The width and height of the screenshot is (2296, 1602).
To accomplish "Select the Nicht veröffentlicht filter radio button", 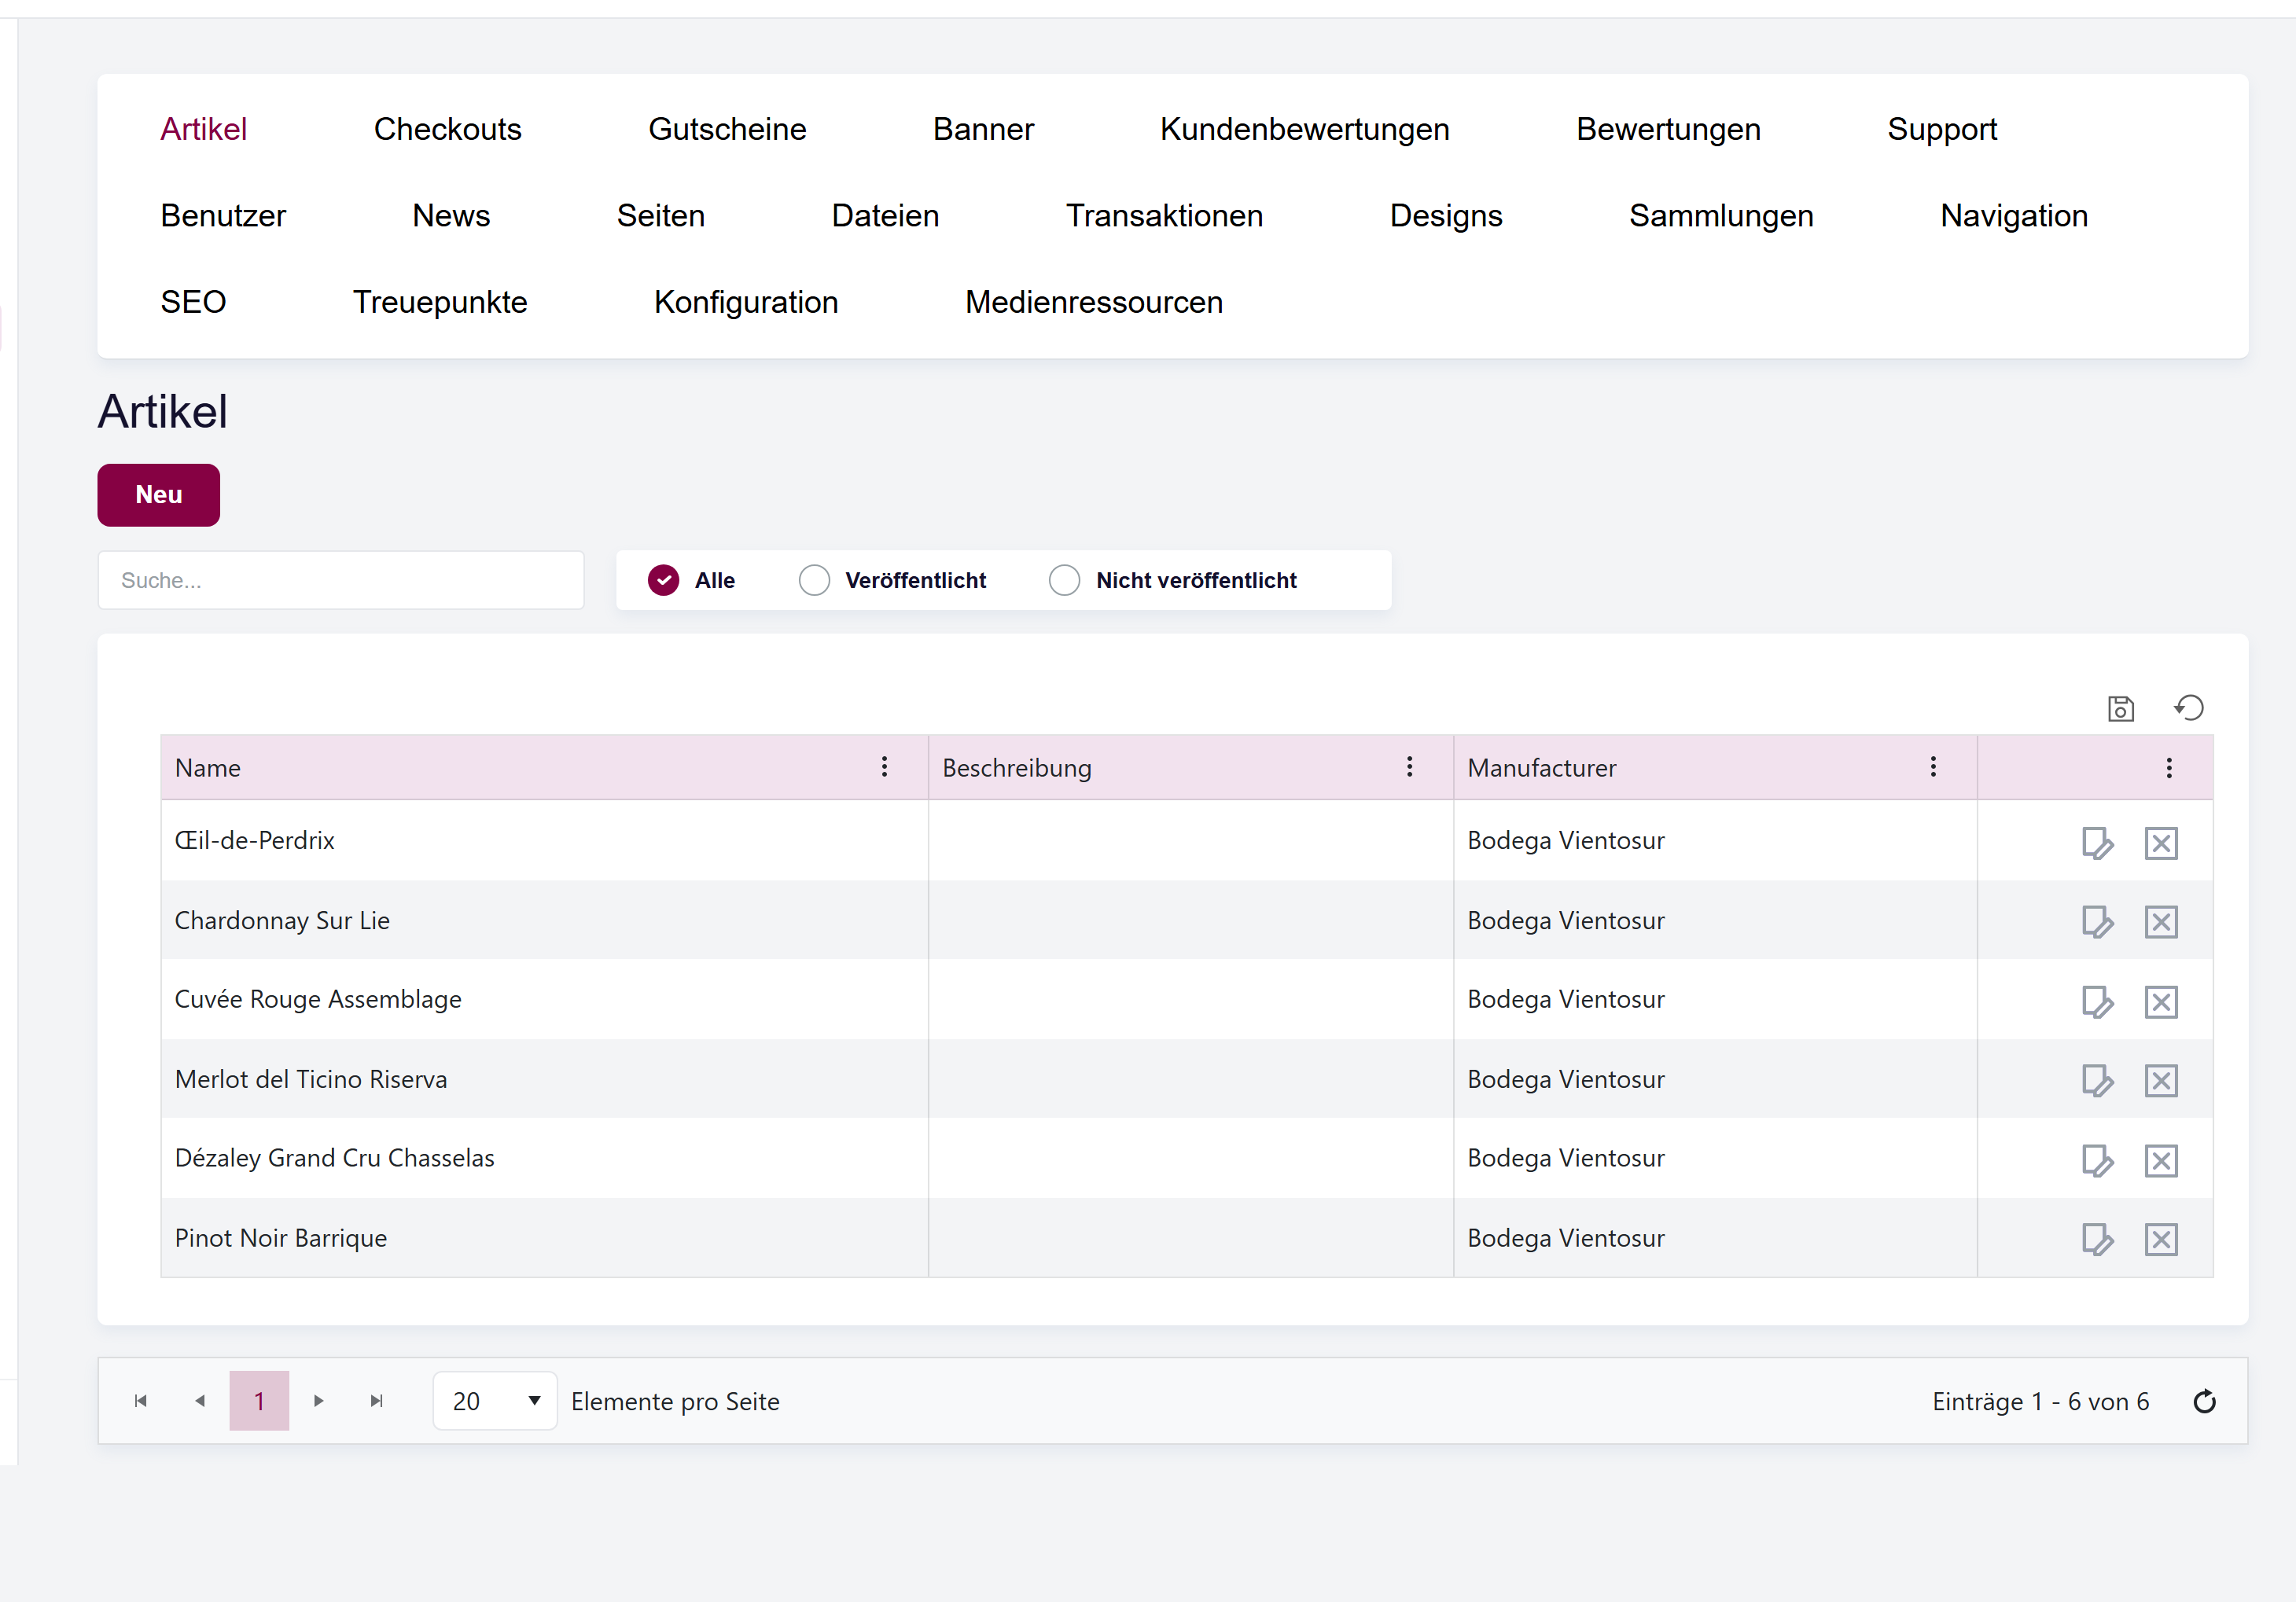I will click(x=1064, y=580).
